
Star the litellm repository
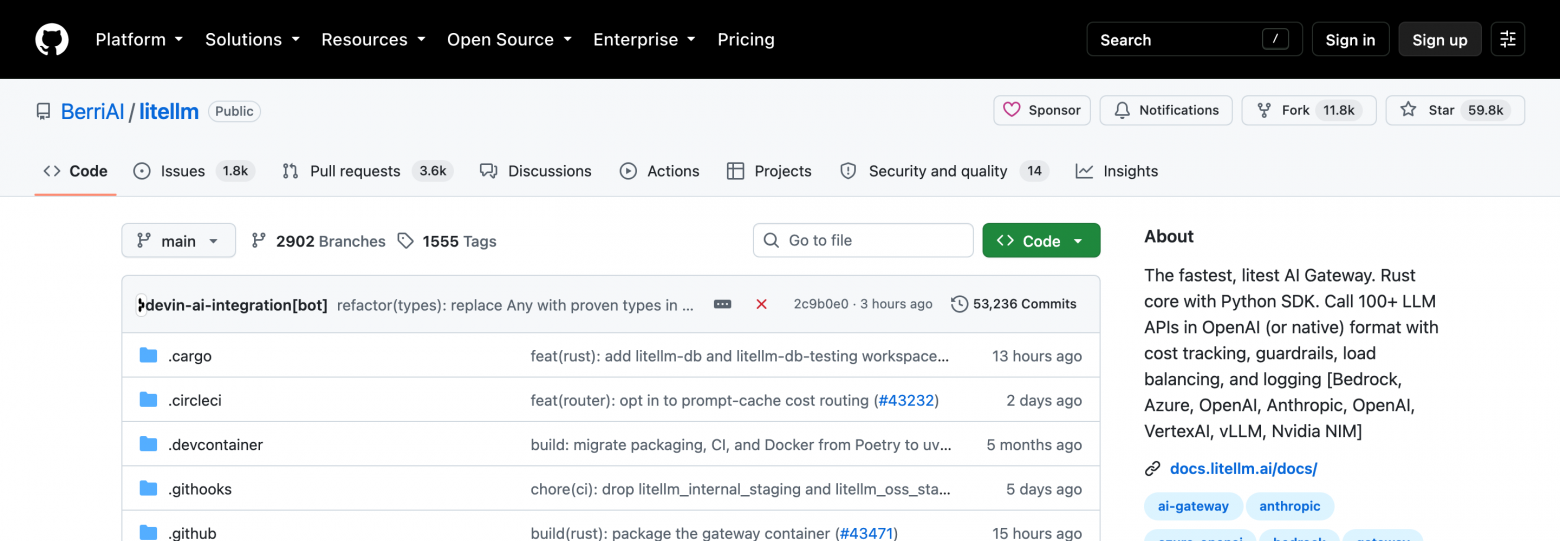click(x=1455, y=110)
